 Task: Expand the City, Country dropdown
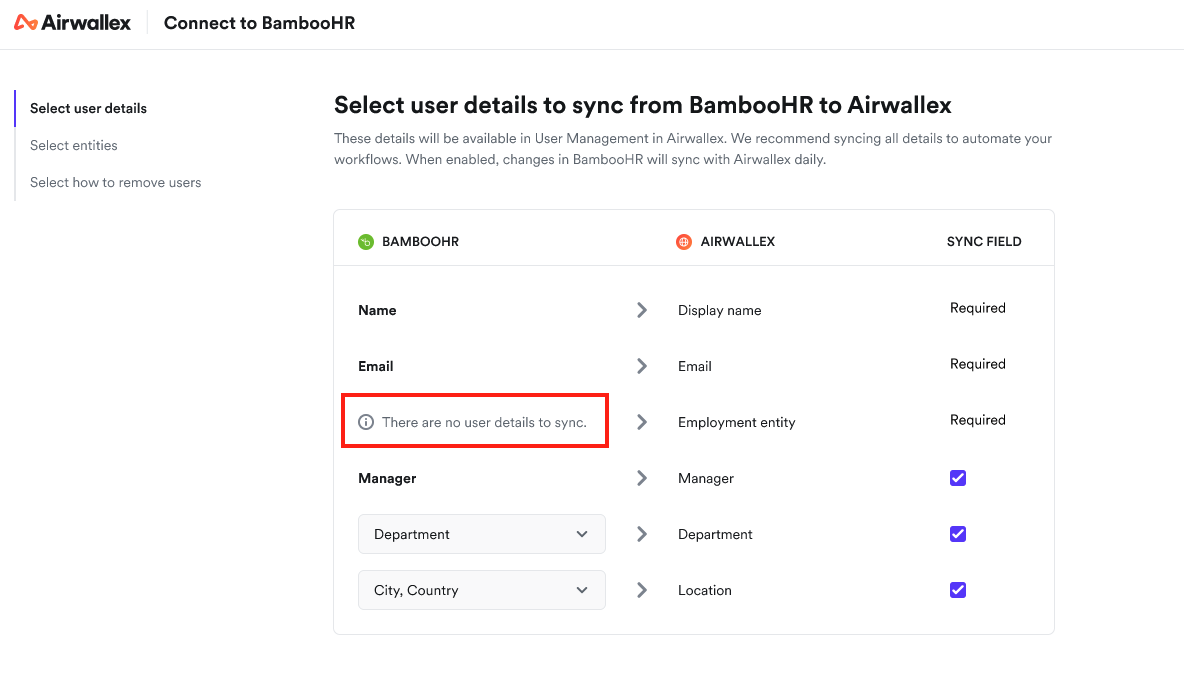(x=482, y=590)
